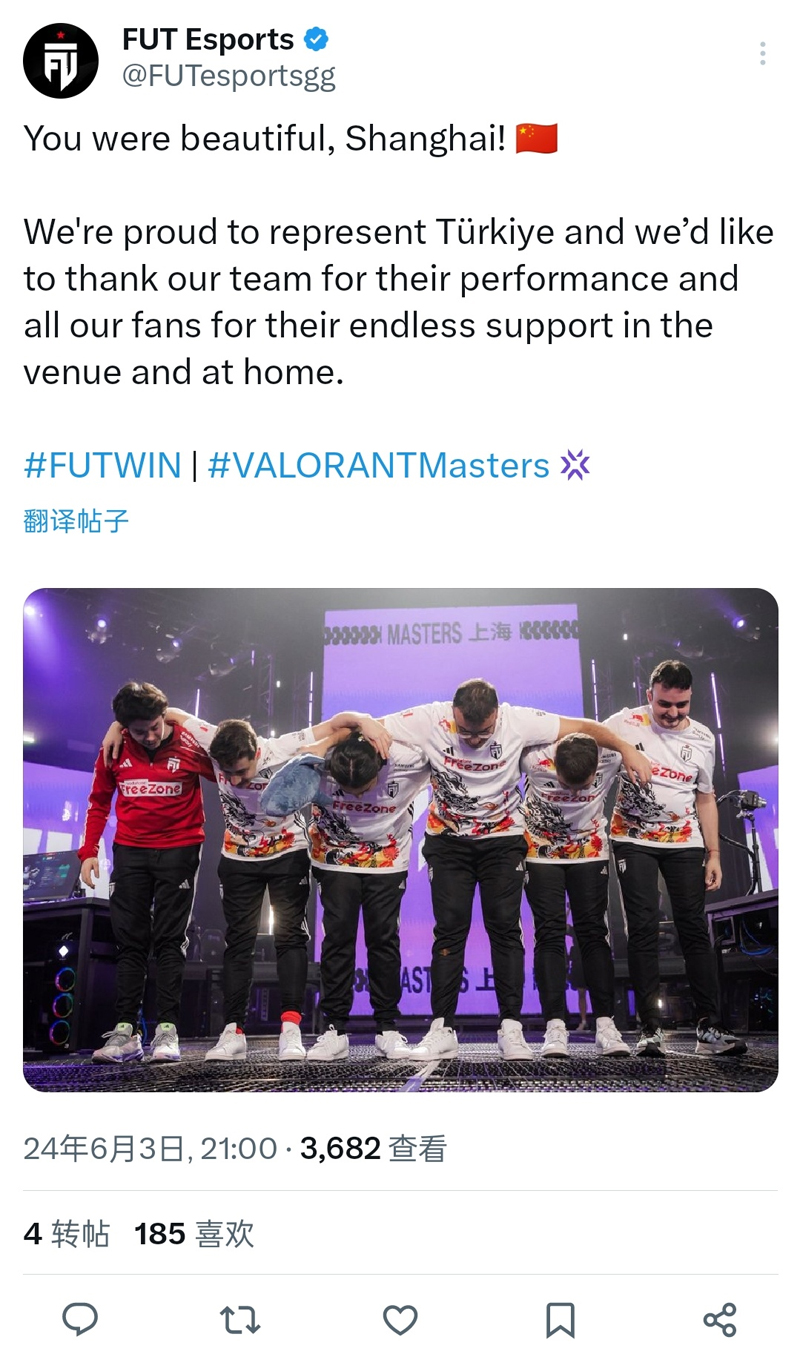The image size is (800, 1357).
Task: Click the reply speech bubble icon
Action: pyautogui.click(x=80, y=1319)
